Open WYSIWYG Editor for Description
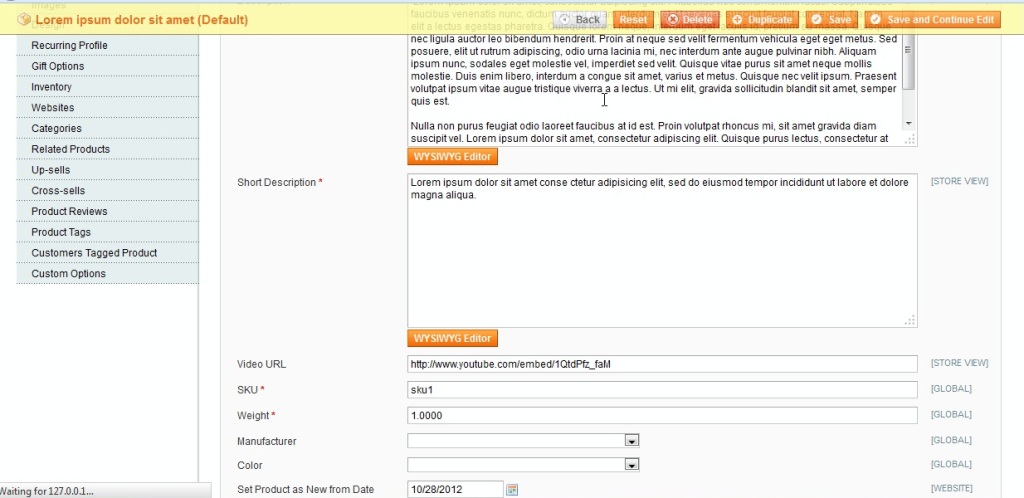The height and width of the screenshot is (498, 1024). [x=452, y=157]
